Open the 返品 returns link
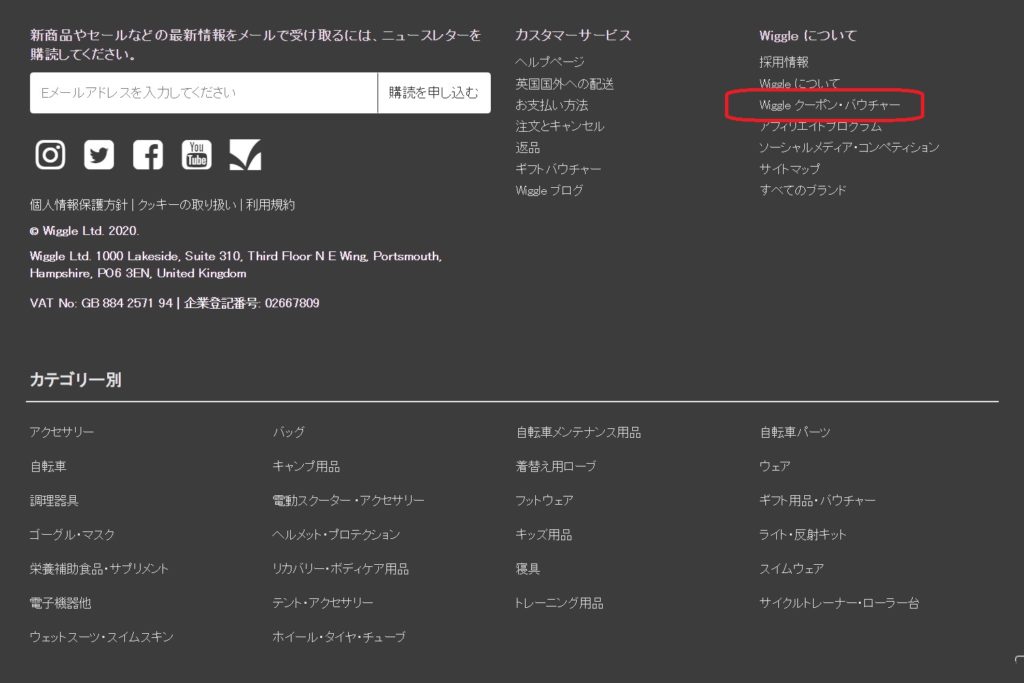 pos(527,148)
